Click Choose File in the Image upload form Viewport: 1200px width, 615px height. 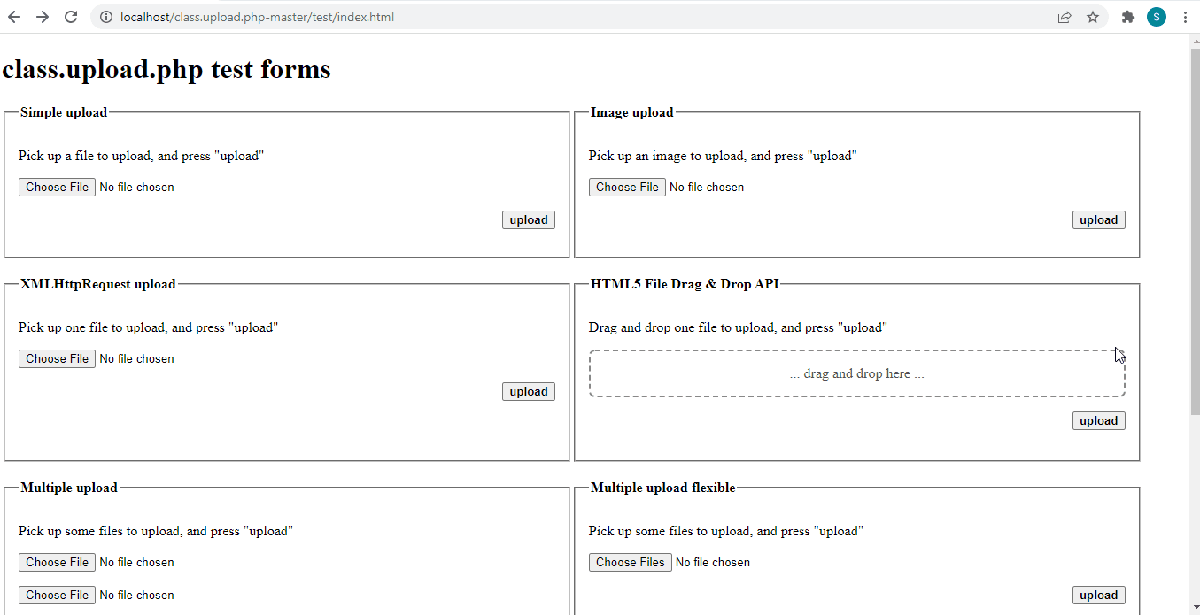626,186
